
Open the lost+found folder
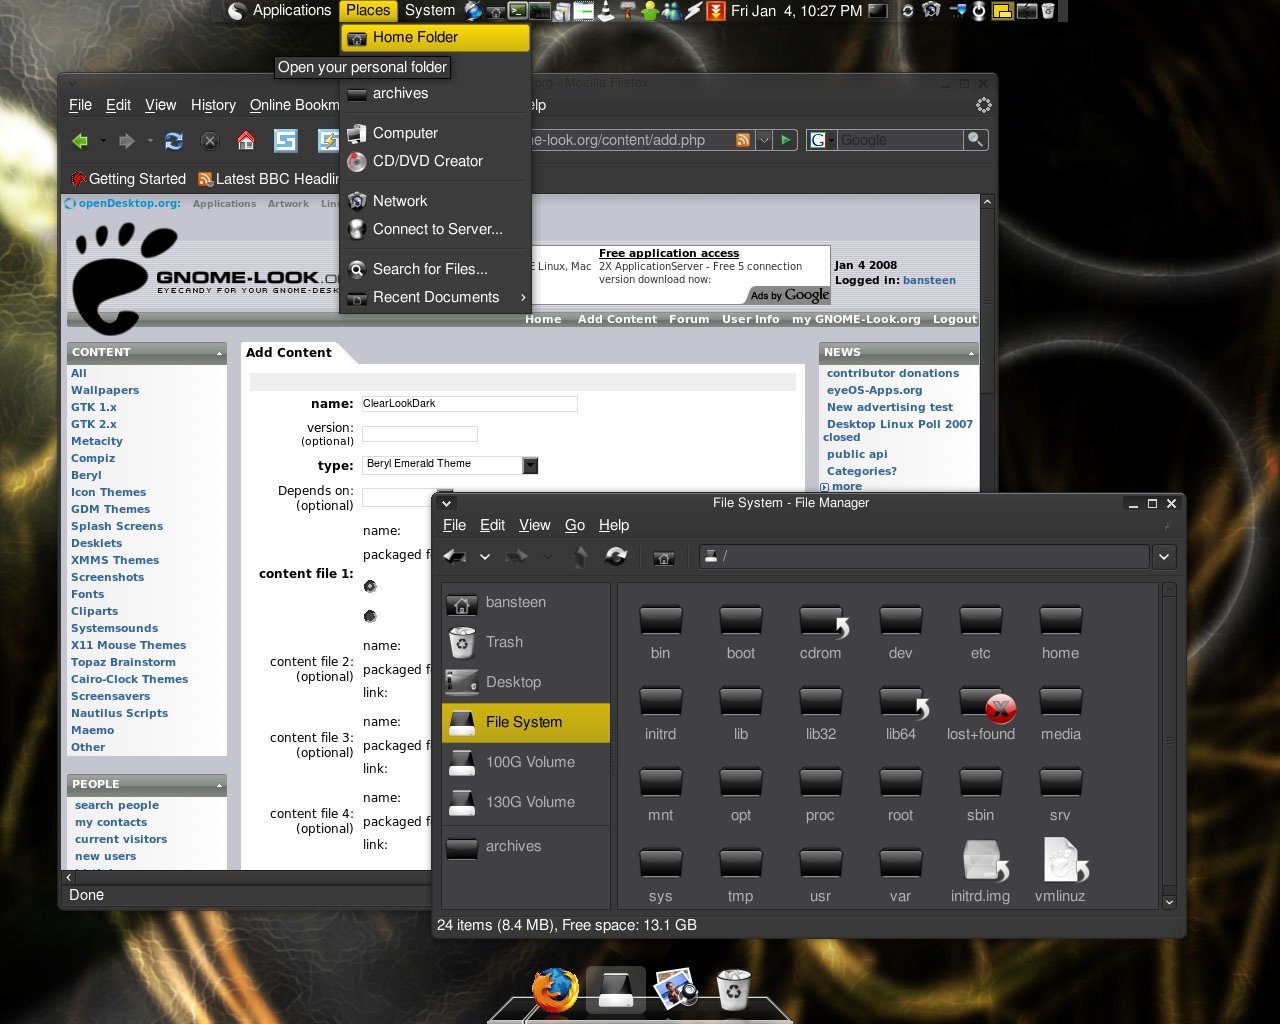click(x=981, y=714)
